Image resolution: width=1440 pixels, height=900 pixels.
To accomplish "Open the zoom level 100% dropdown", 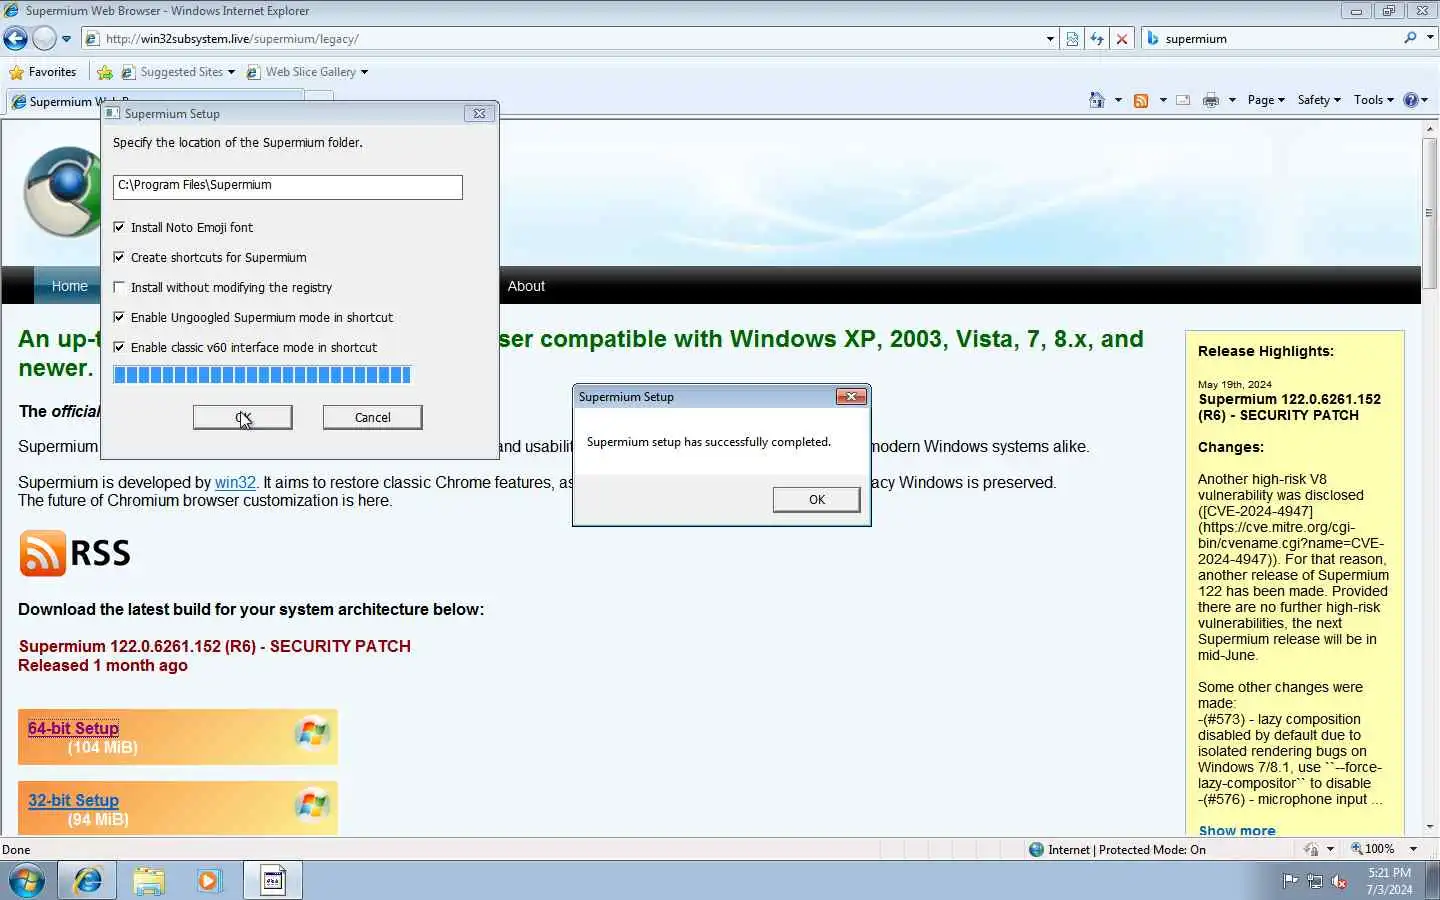I will [1413, 849].
